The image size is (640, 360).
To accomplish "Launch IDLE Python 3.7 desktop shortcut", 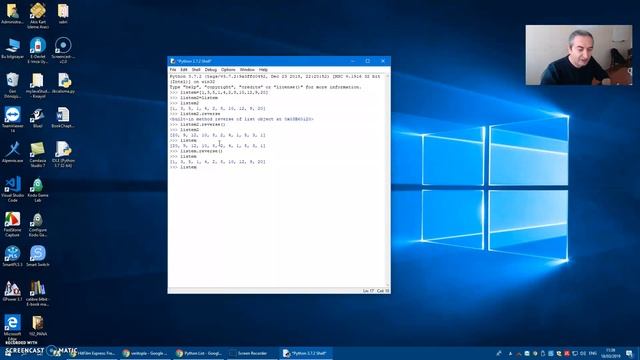I will (x=63, y=154).
